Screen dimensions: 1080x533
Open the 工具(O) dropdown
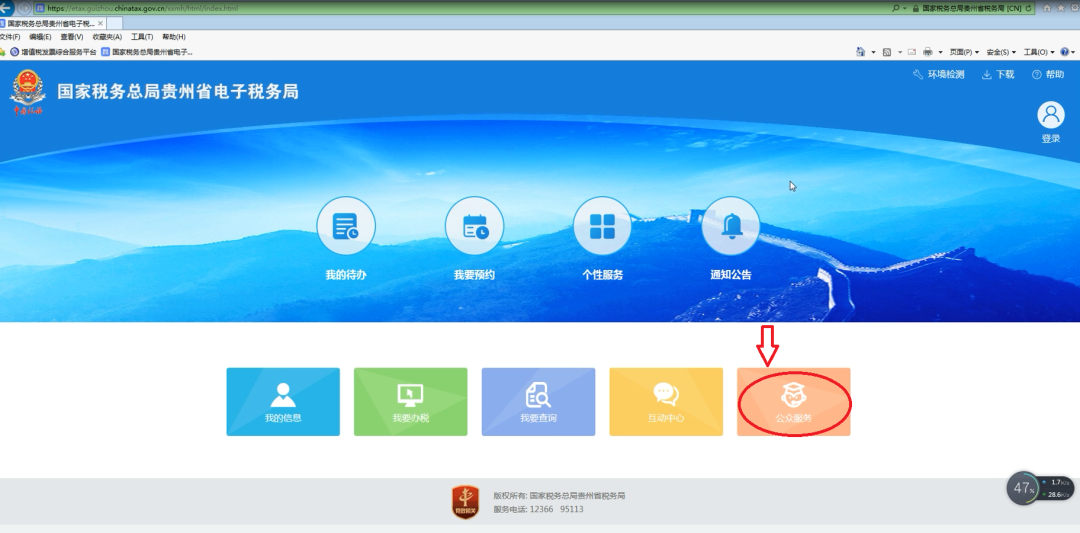coord(1039,52)
